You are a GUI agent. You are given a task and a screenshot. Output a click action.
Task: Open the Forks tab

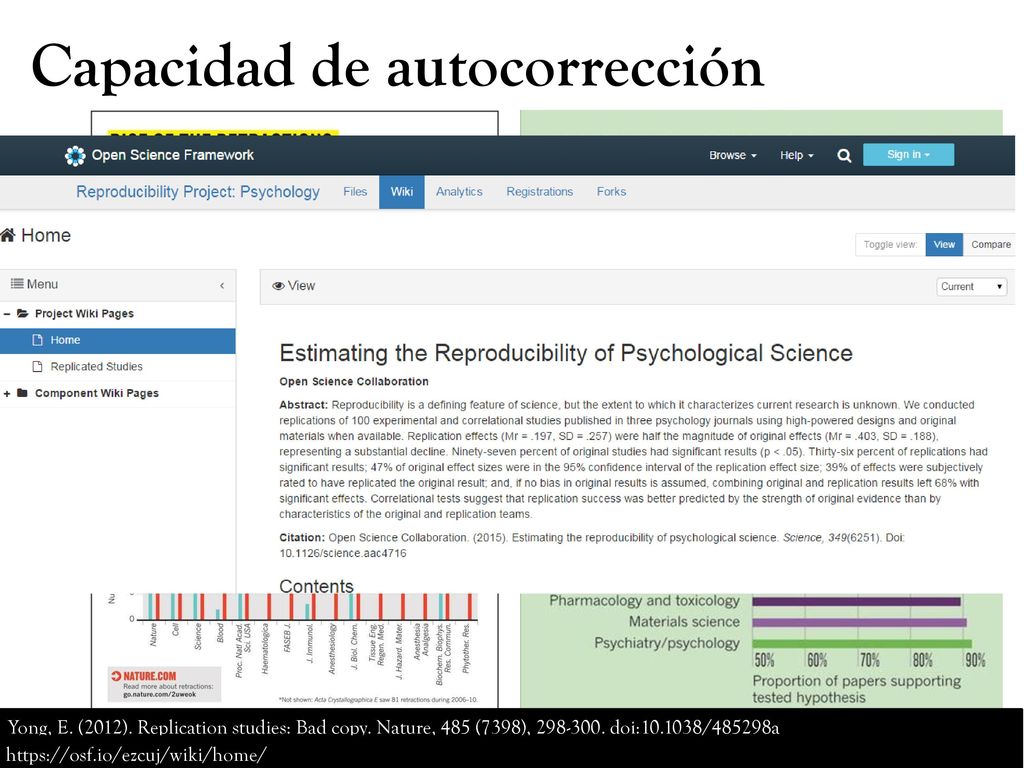click(611, 191)
